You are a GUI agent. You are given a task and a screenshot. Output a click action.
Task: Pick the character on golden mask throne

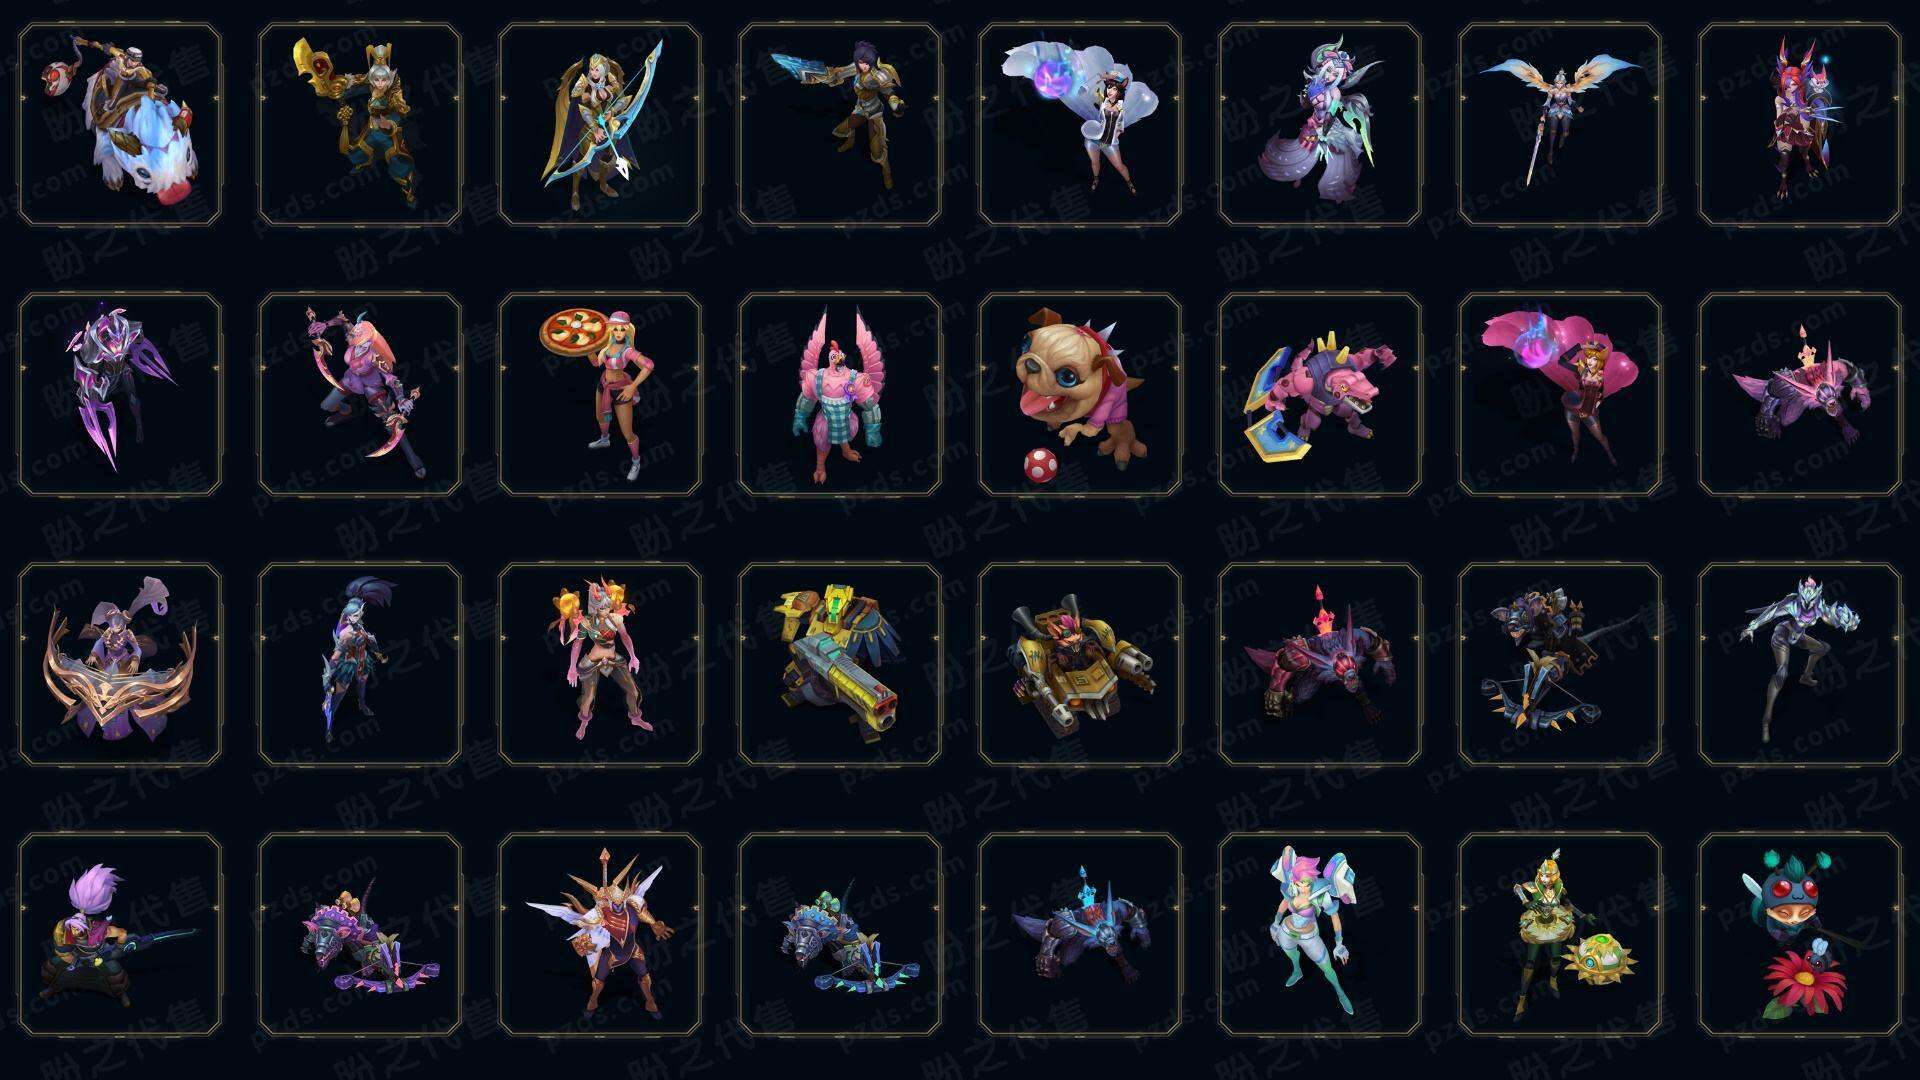click(x=120, y=664)
